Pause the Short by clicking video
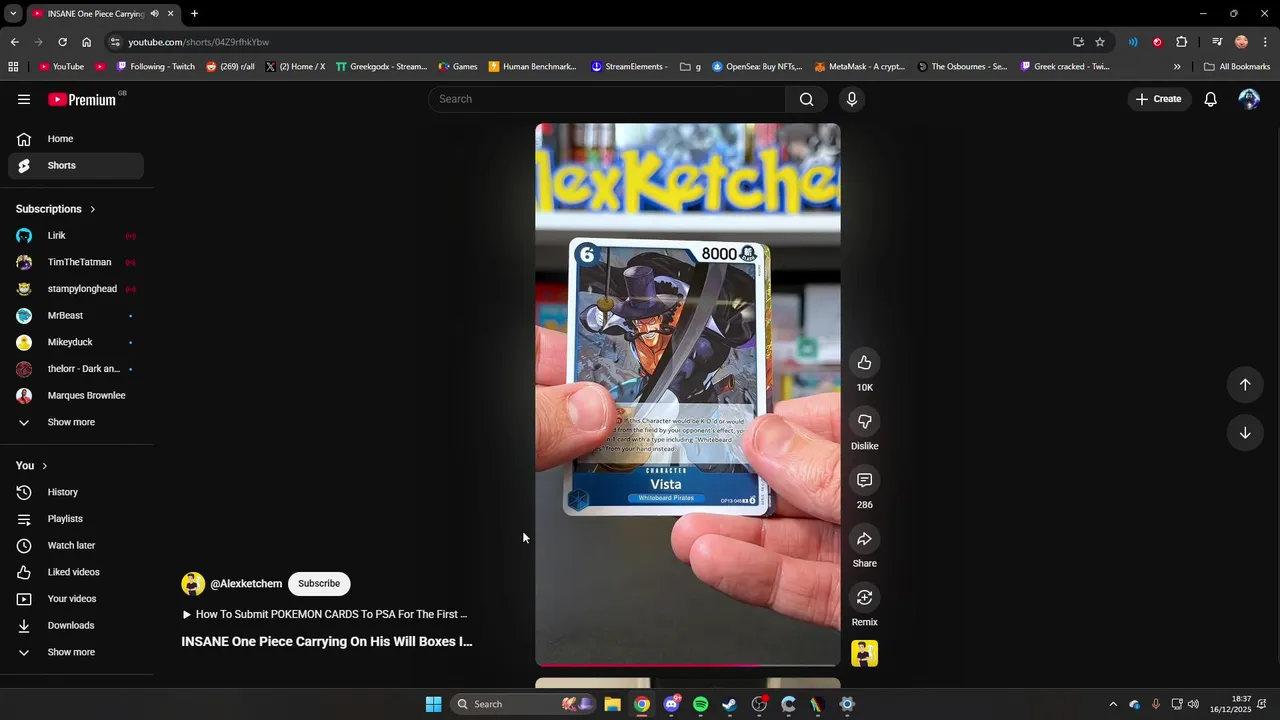 point(688,395)
